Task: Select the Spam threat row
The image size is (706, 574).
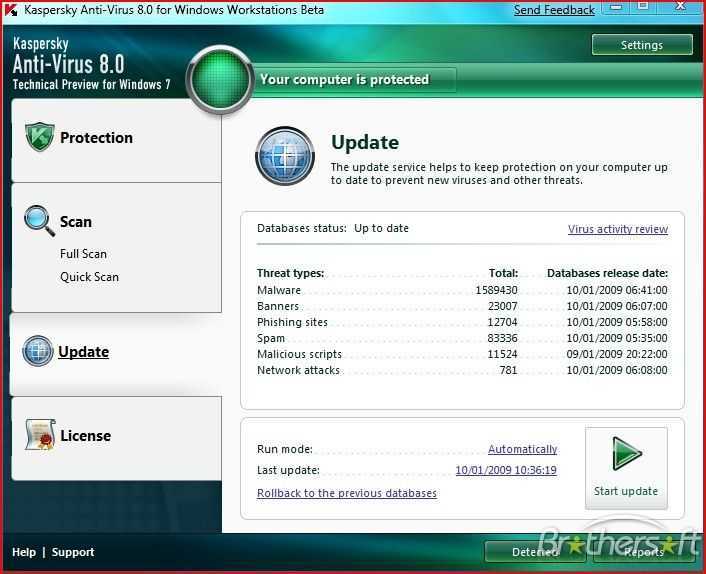Action: 462,338
